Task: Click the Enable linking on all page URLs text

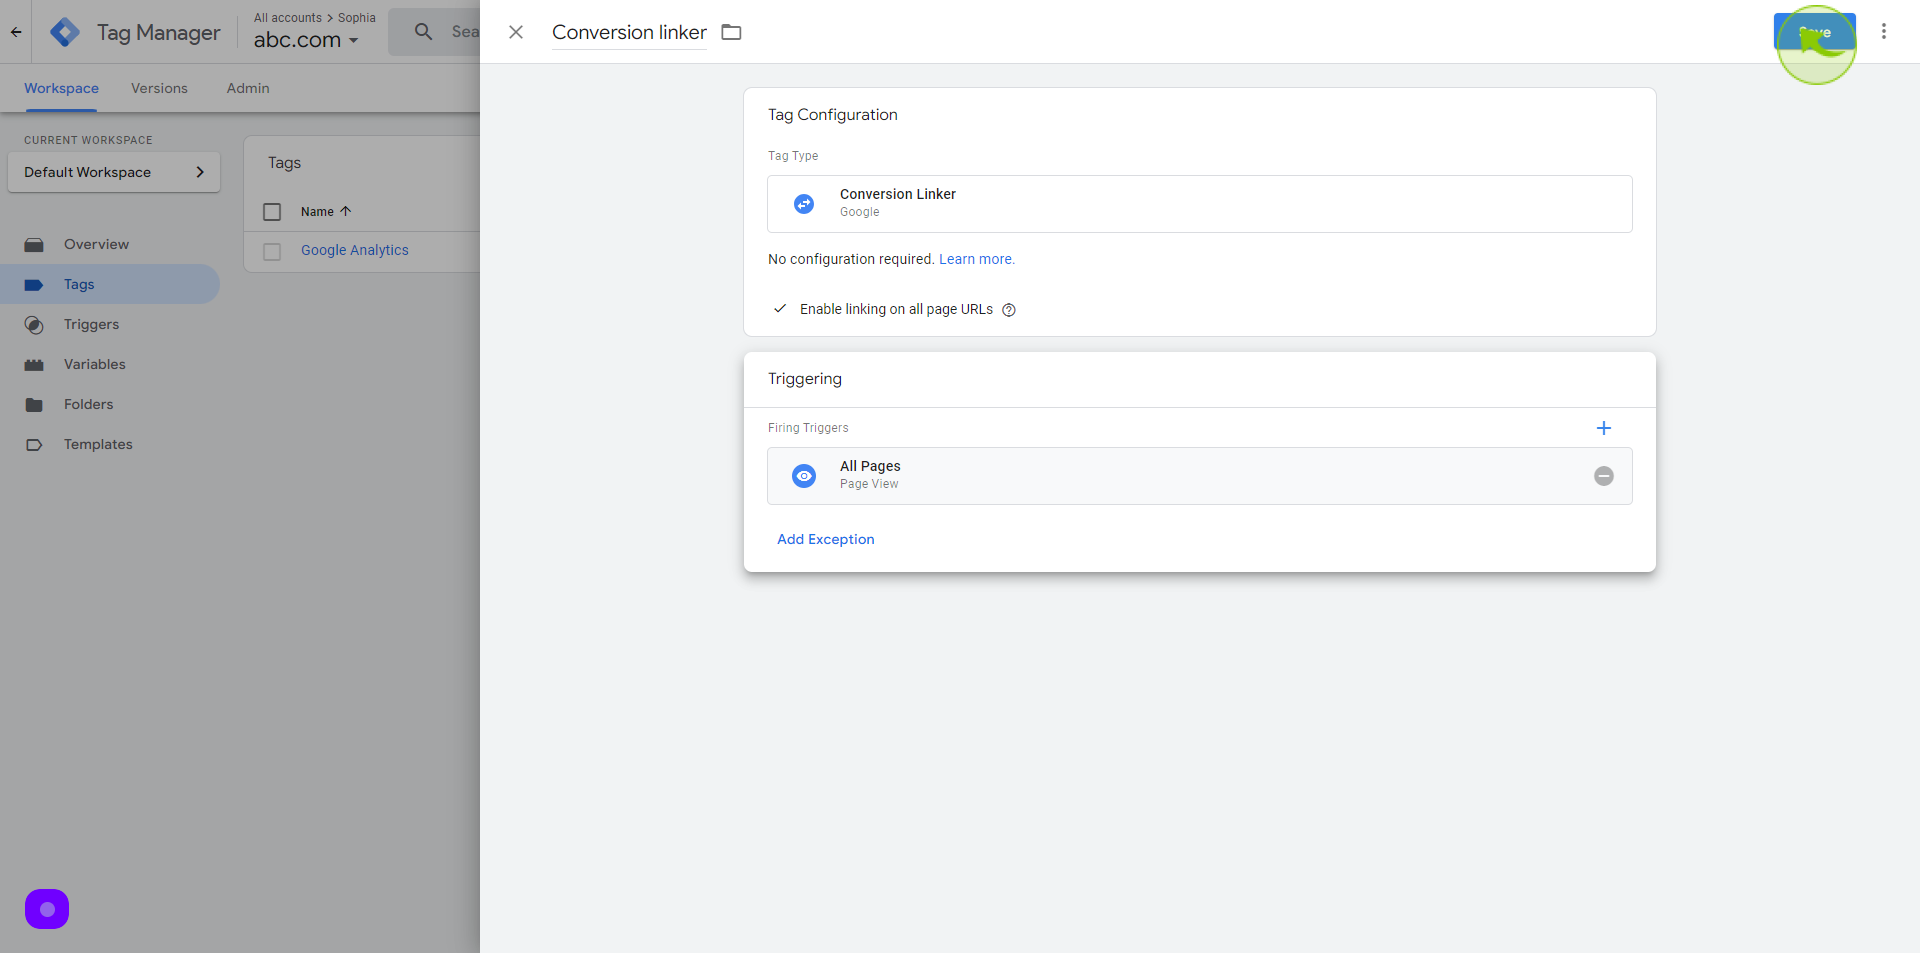Action: 896,309
